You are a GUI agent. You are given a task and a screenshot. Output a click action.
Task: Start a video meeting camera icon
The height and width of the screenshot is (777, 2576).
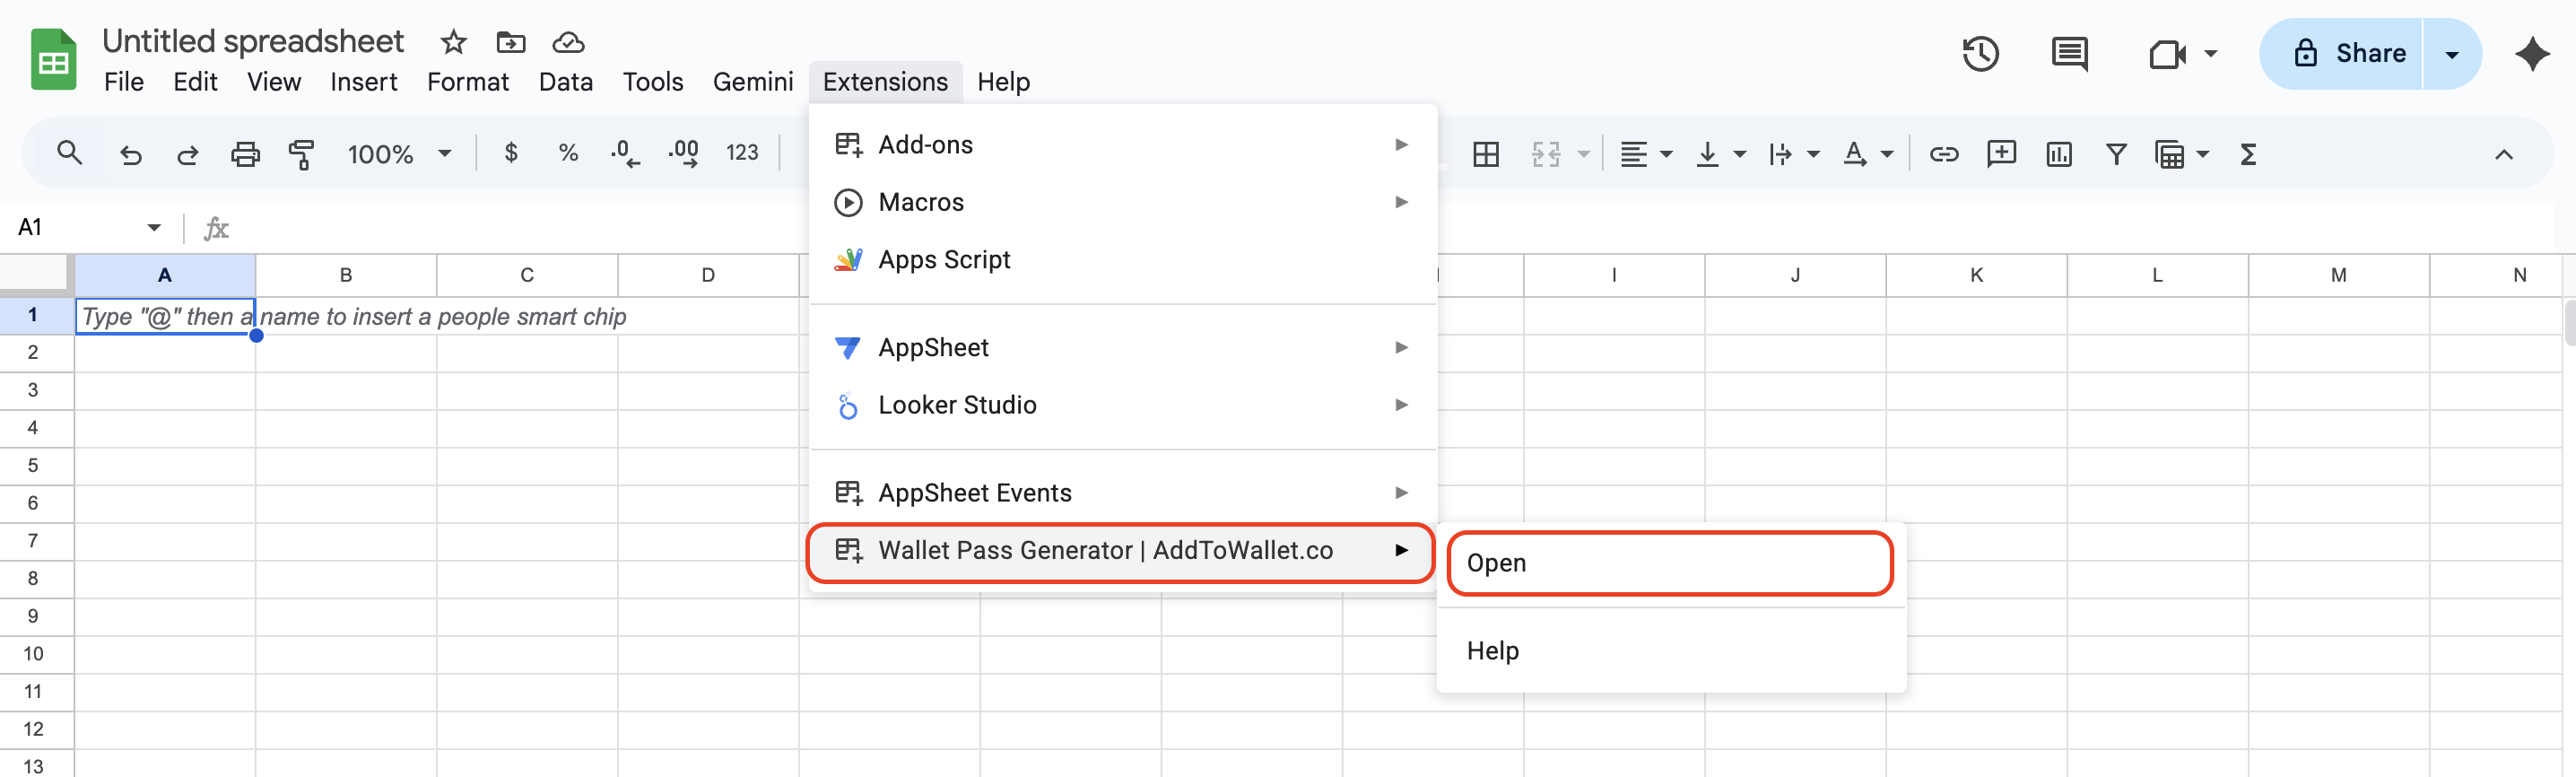pyautogui.click(x=2166, y=54)
